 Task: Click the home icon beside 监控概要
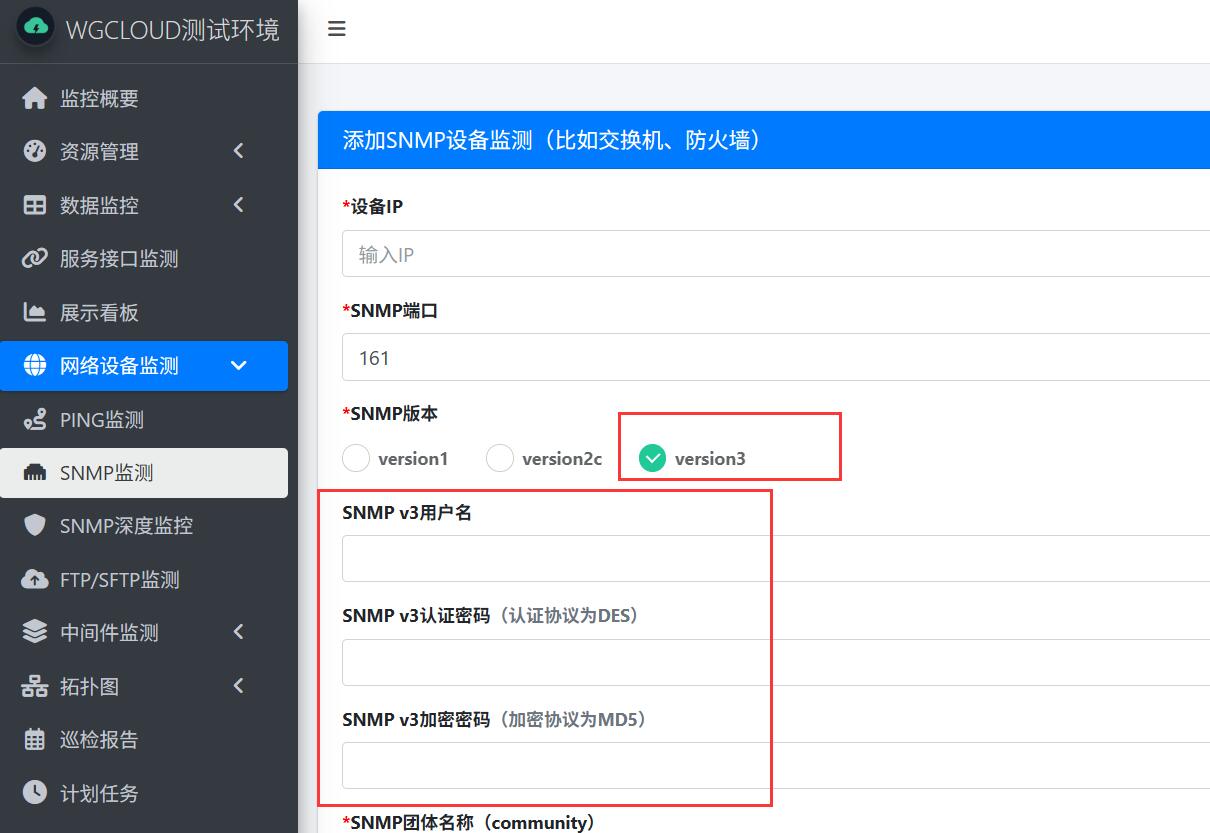(35, 98)
